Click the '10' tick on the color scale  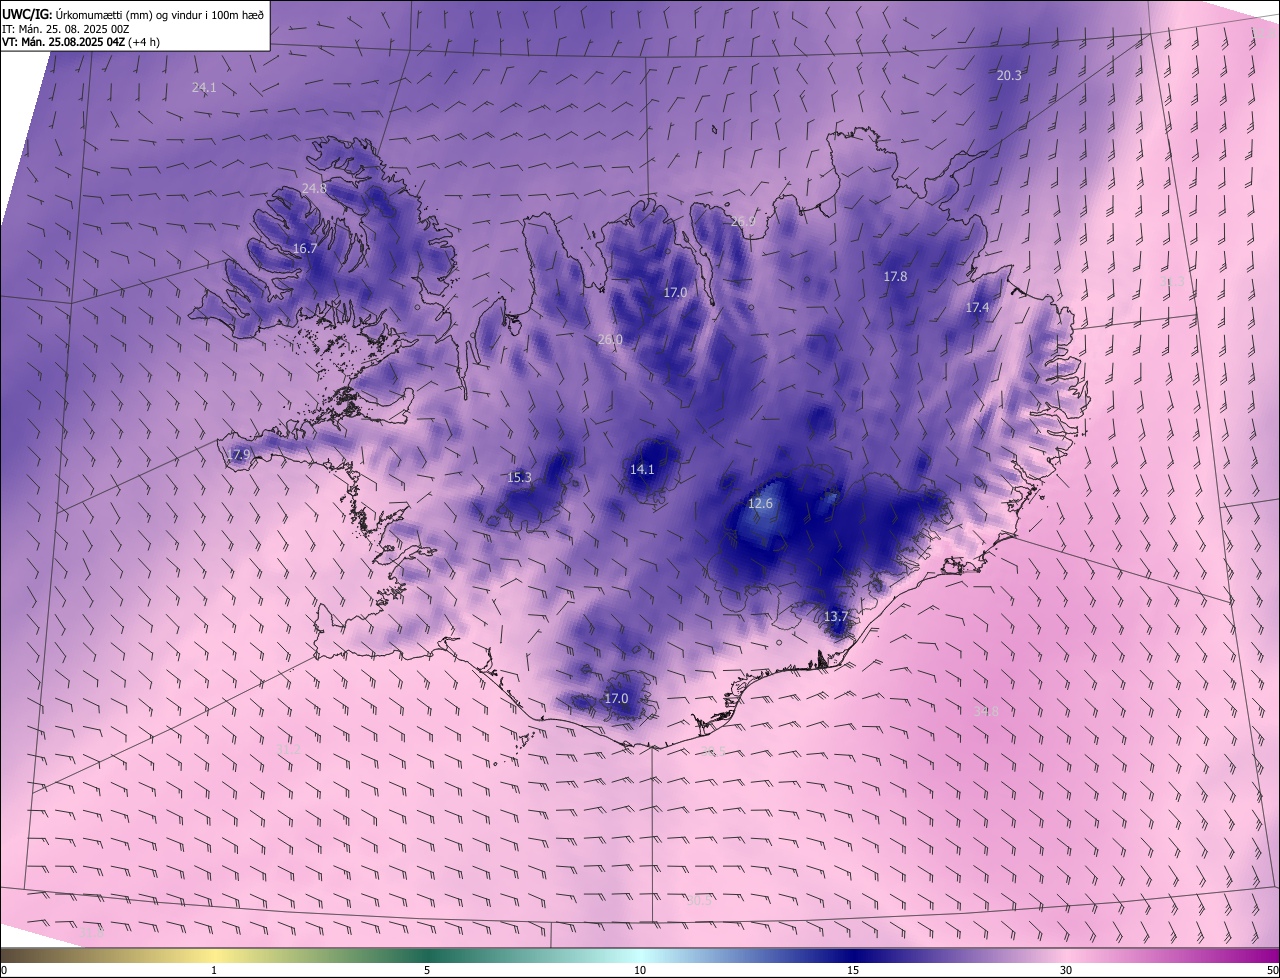point(640,970)
